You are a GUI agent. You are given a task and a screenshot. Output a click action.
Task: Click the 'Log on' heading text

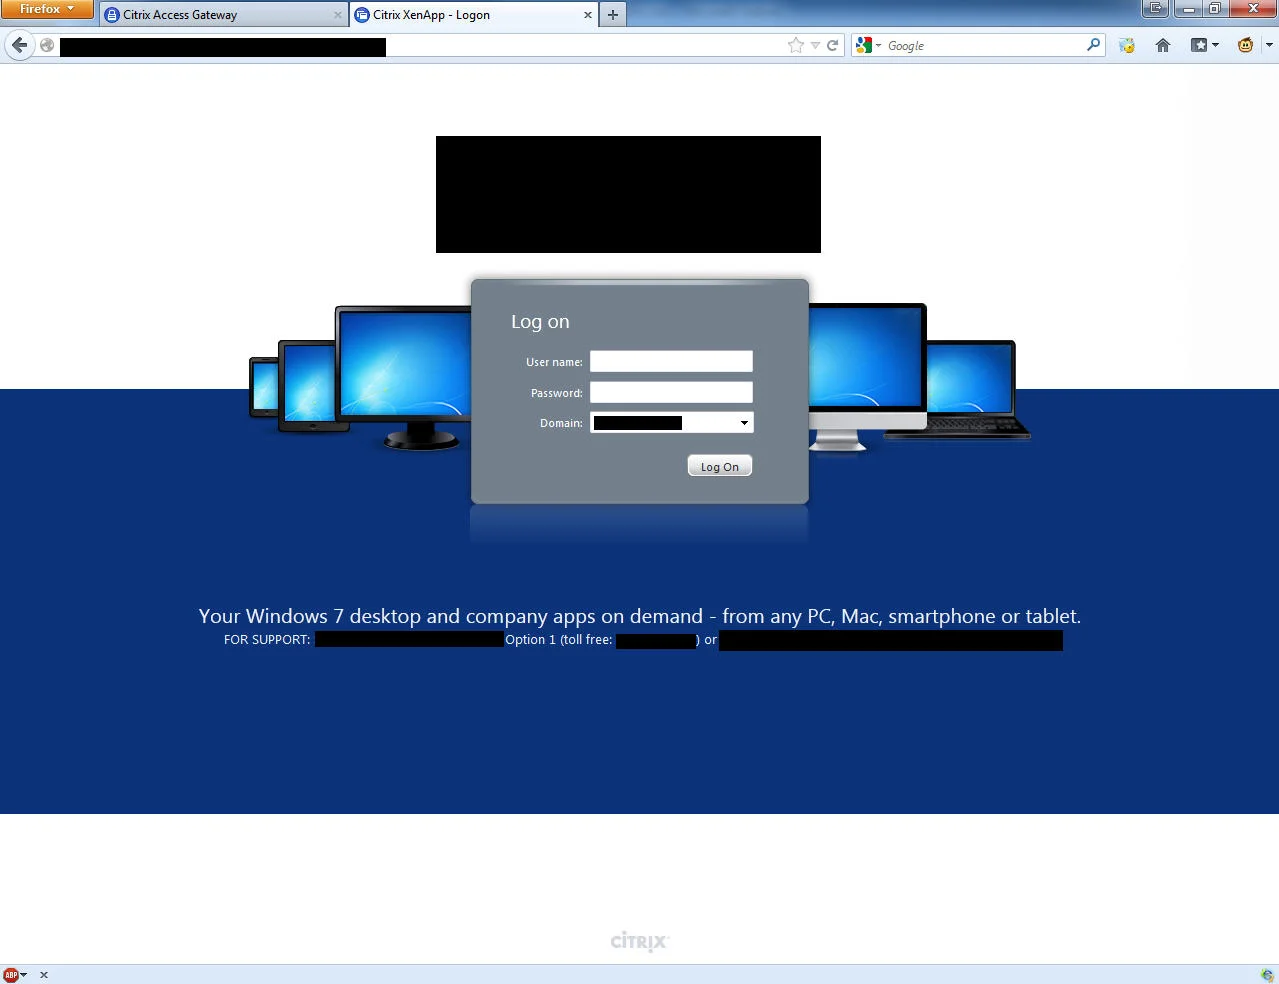click(x=540, y=321)
